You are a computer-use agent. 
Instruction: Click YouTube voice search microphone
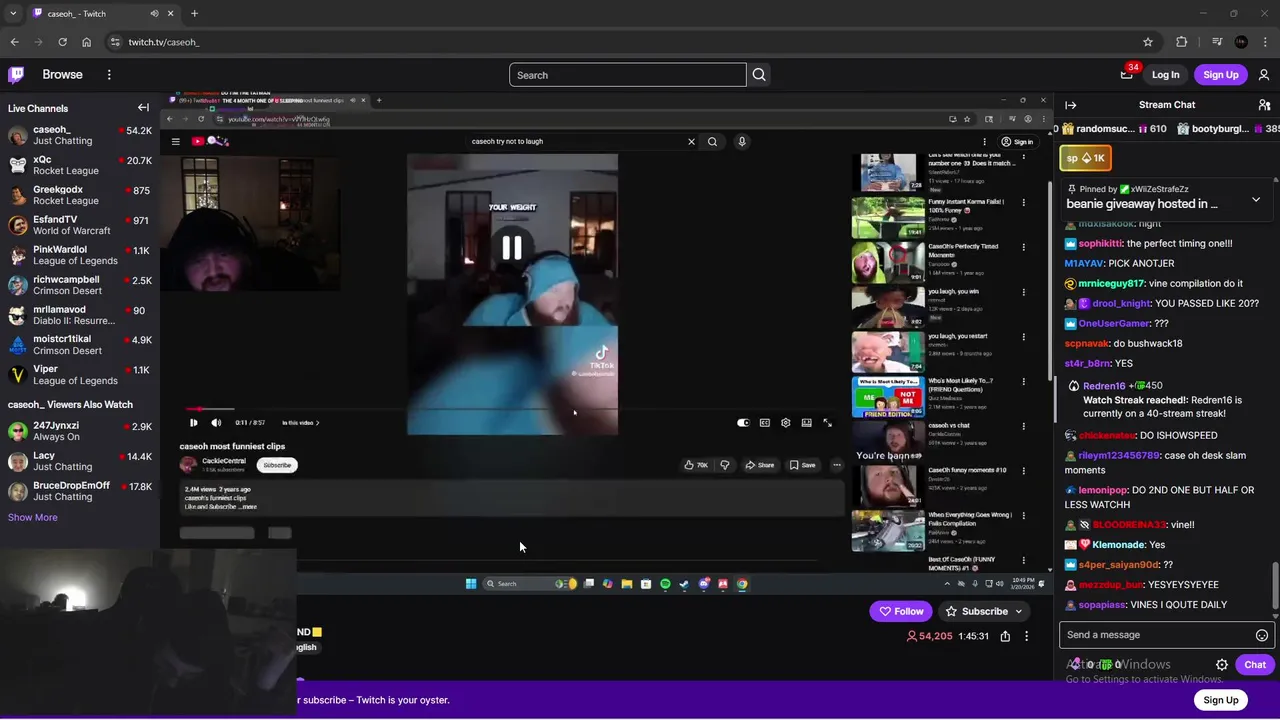[742, 141]
